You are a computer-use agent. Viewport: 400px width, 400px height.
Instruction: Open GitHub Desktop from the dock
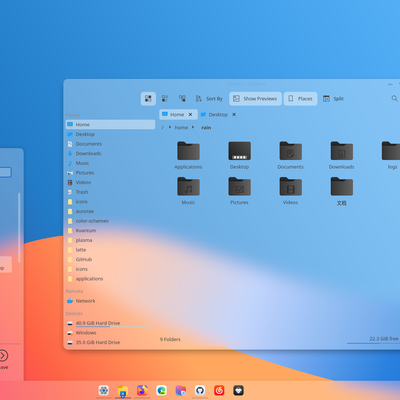click(x=200, y=390)
